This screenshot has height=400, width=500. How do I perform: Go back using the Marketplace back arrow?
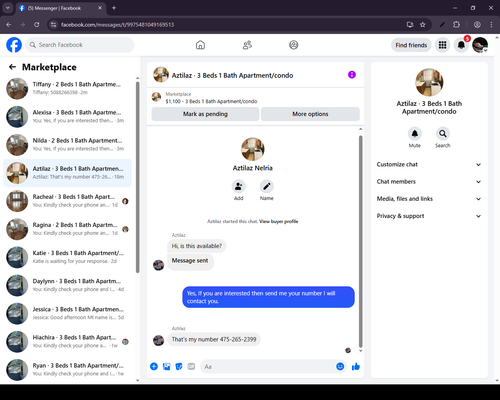click(12, 67)
